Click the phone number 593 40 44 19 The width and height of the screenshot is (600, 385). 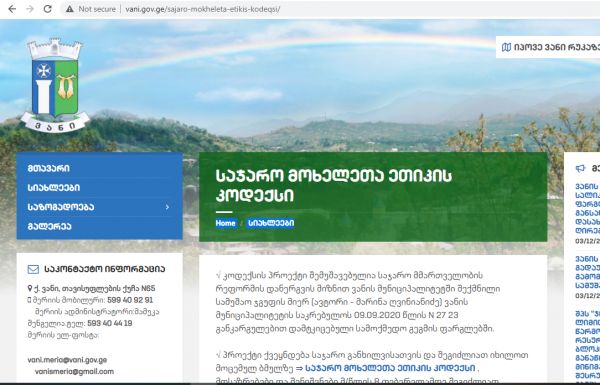(x=110, y=323)
